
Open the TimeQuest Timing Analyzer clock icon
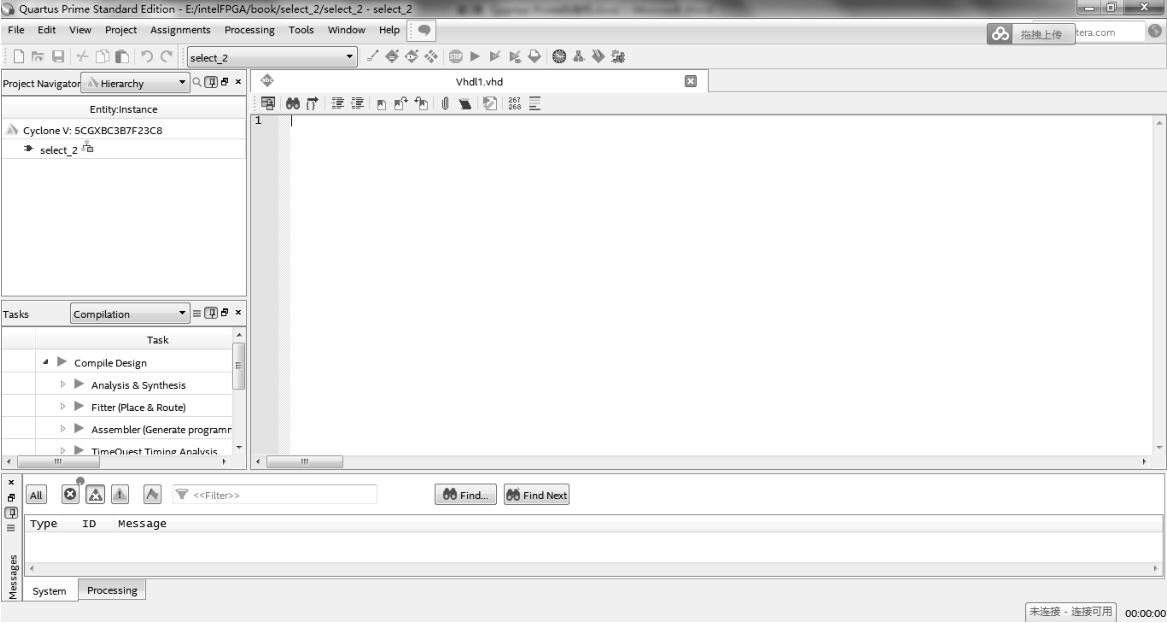pyautogui.click(x=559, y=57)
